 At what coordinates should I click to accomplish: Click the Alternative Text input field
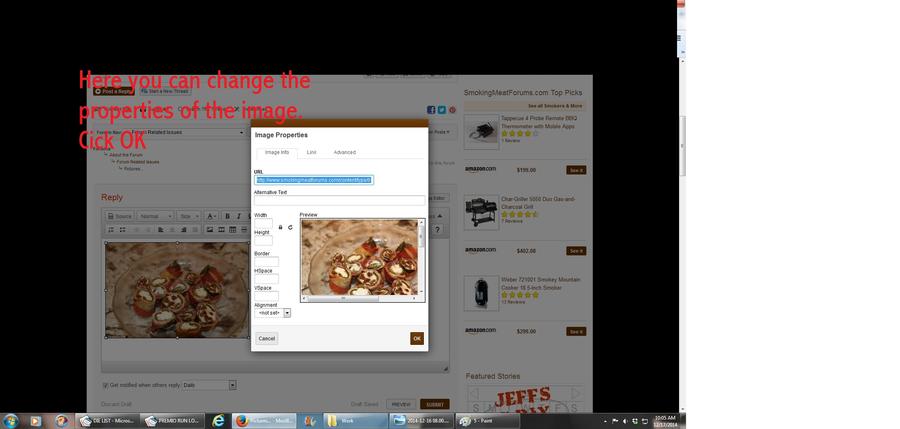pos(339,200)
